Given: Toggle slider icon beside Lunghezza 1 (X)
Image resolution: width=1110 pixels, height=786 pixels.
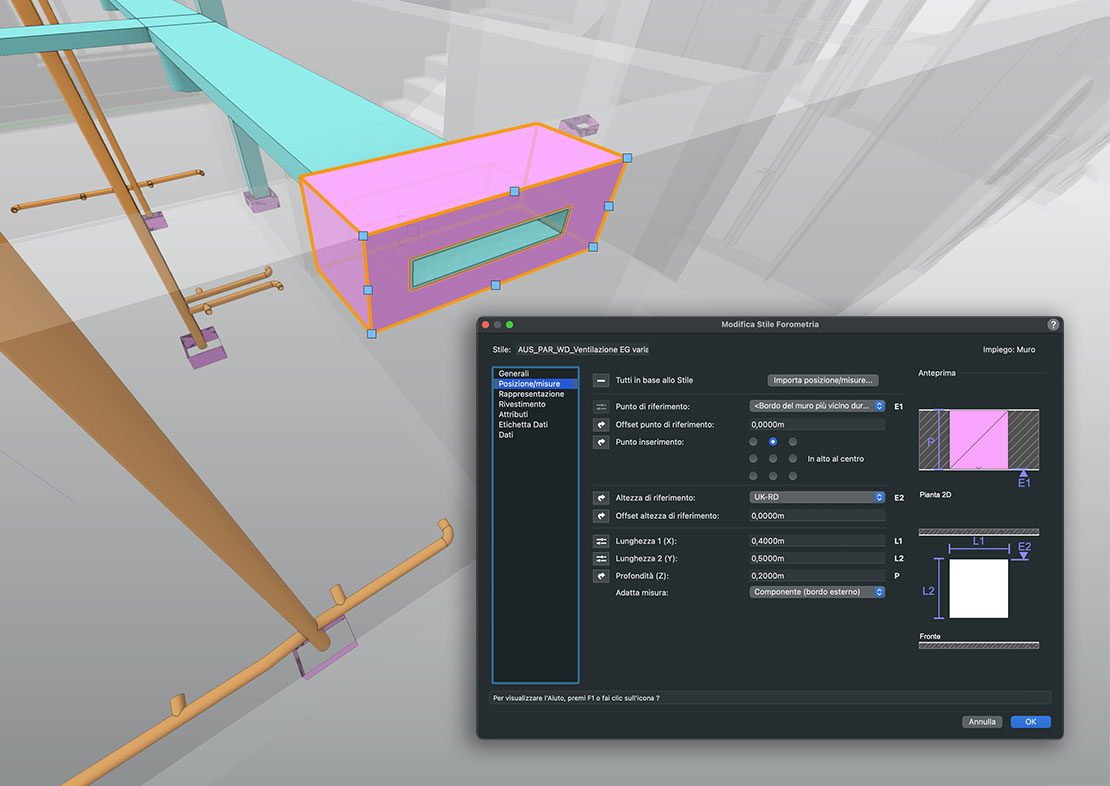Looking at the screenshot, I should pyautogui.click(x=601, y=541).
